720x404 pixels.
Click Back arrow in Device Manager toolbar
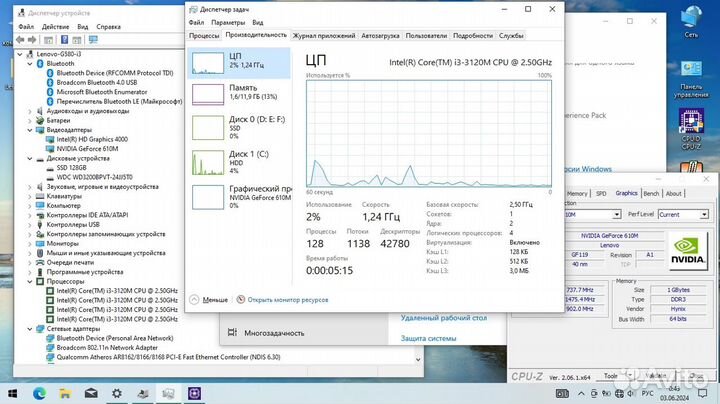pos(20,40)
